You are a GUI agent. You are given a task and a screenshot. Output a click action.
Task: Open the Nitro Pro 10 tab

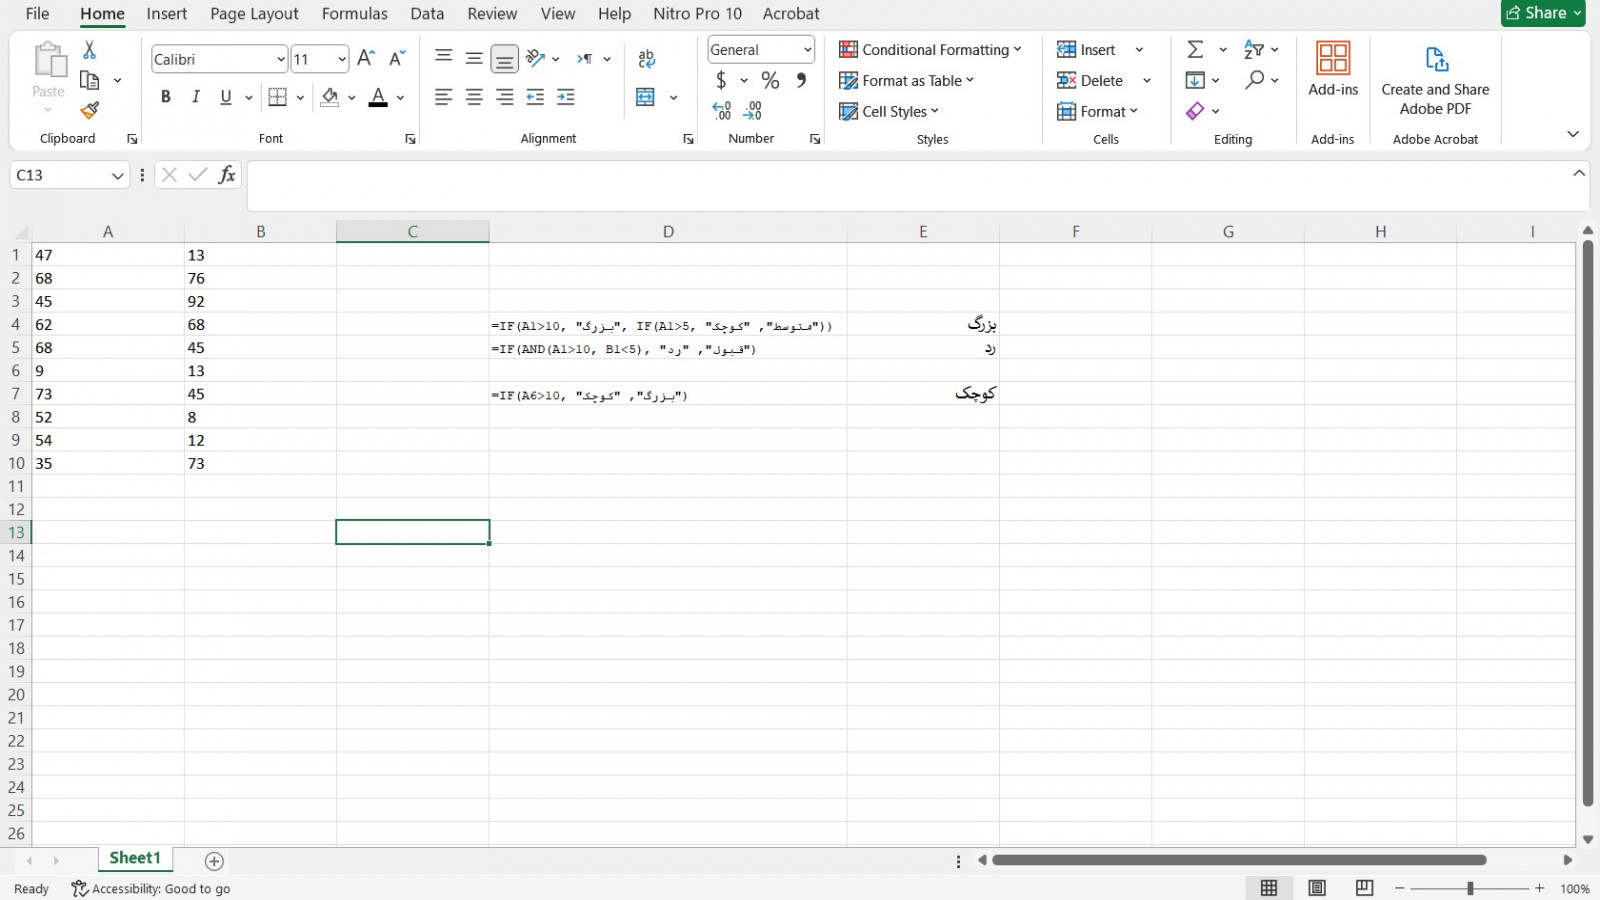click(x=697, y=13)
